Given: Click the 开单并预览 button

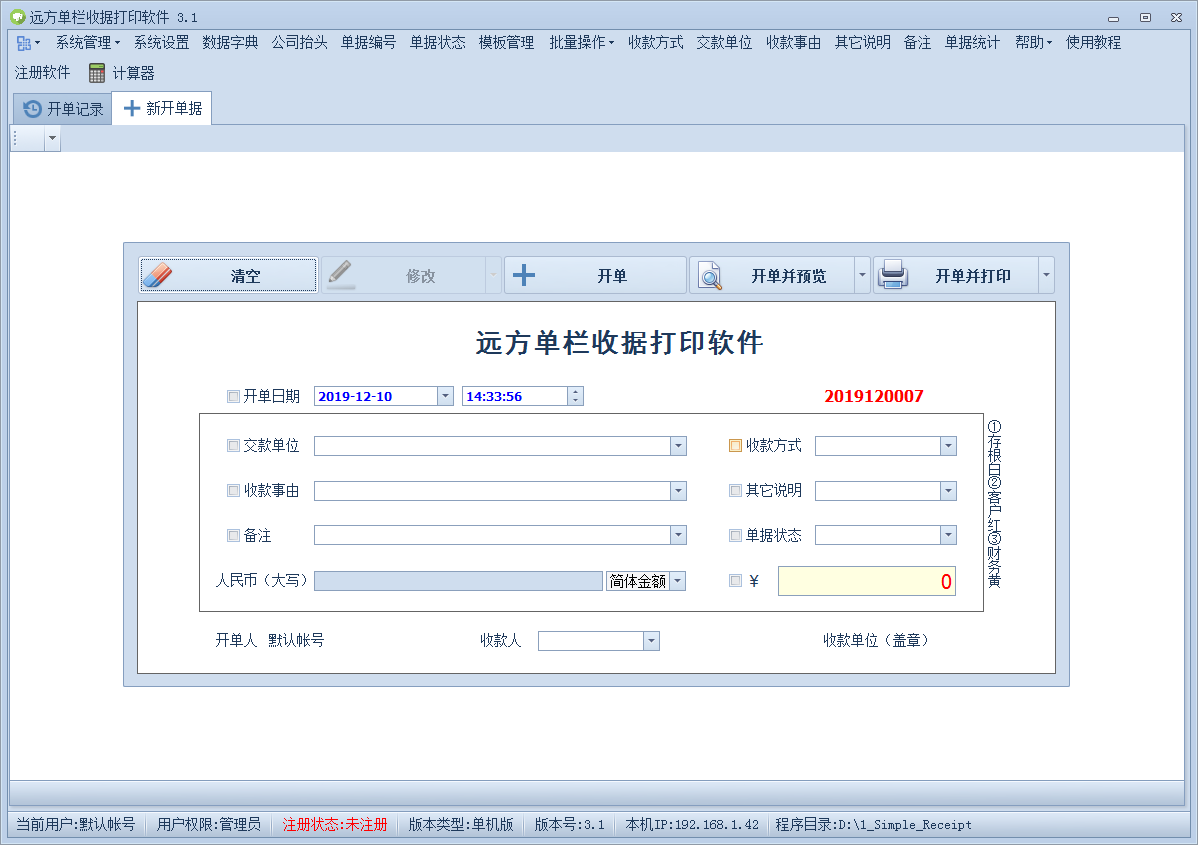Looking at the screenshot, I should 772,275.
